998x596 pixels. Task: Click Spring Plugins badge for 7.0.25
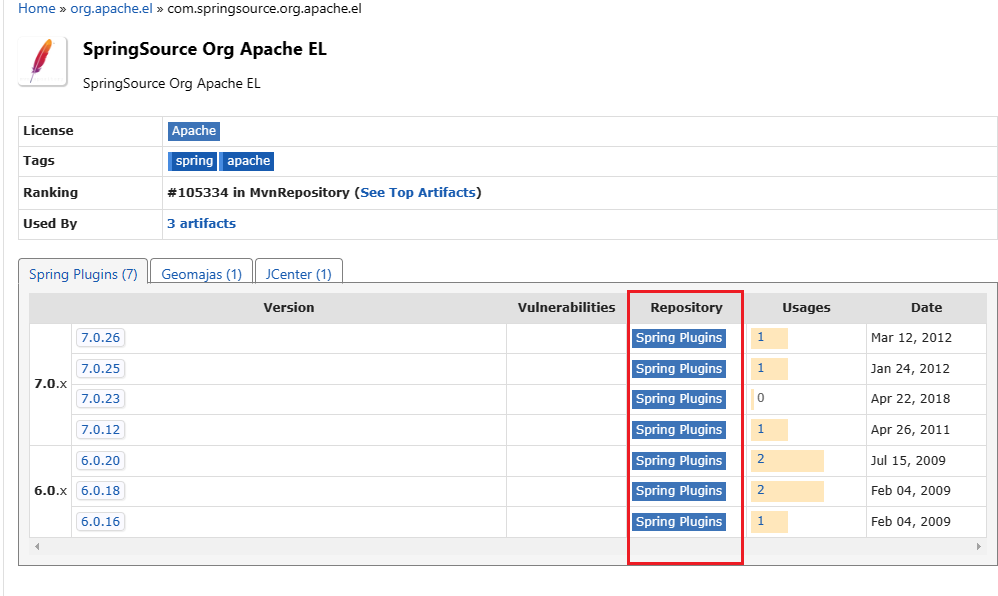[x=679, y=369]
